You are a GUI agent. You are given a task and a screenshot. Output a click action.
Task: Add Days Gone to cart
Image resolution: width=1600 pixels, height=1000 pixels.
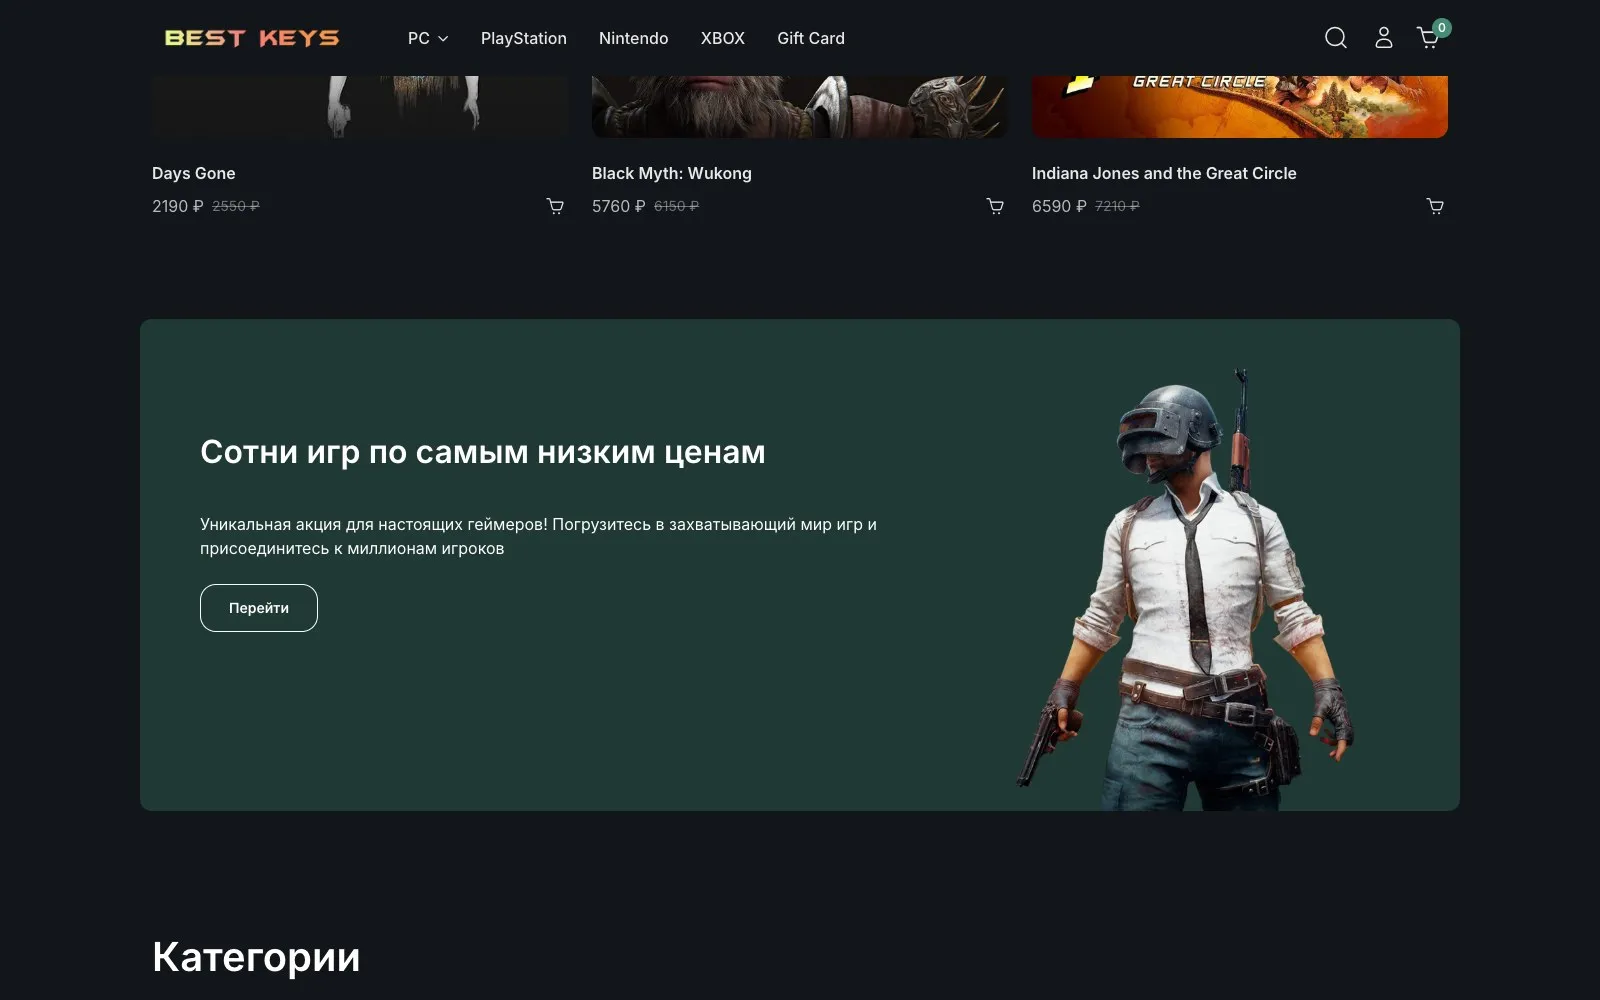coord(555,206)
